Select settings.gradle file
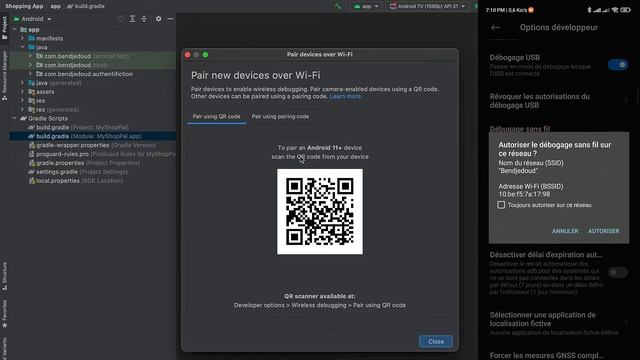 (x=78, y=172)
